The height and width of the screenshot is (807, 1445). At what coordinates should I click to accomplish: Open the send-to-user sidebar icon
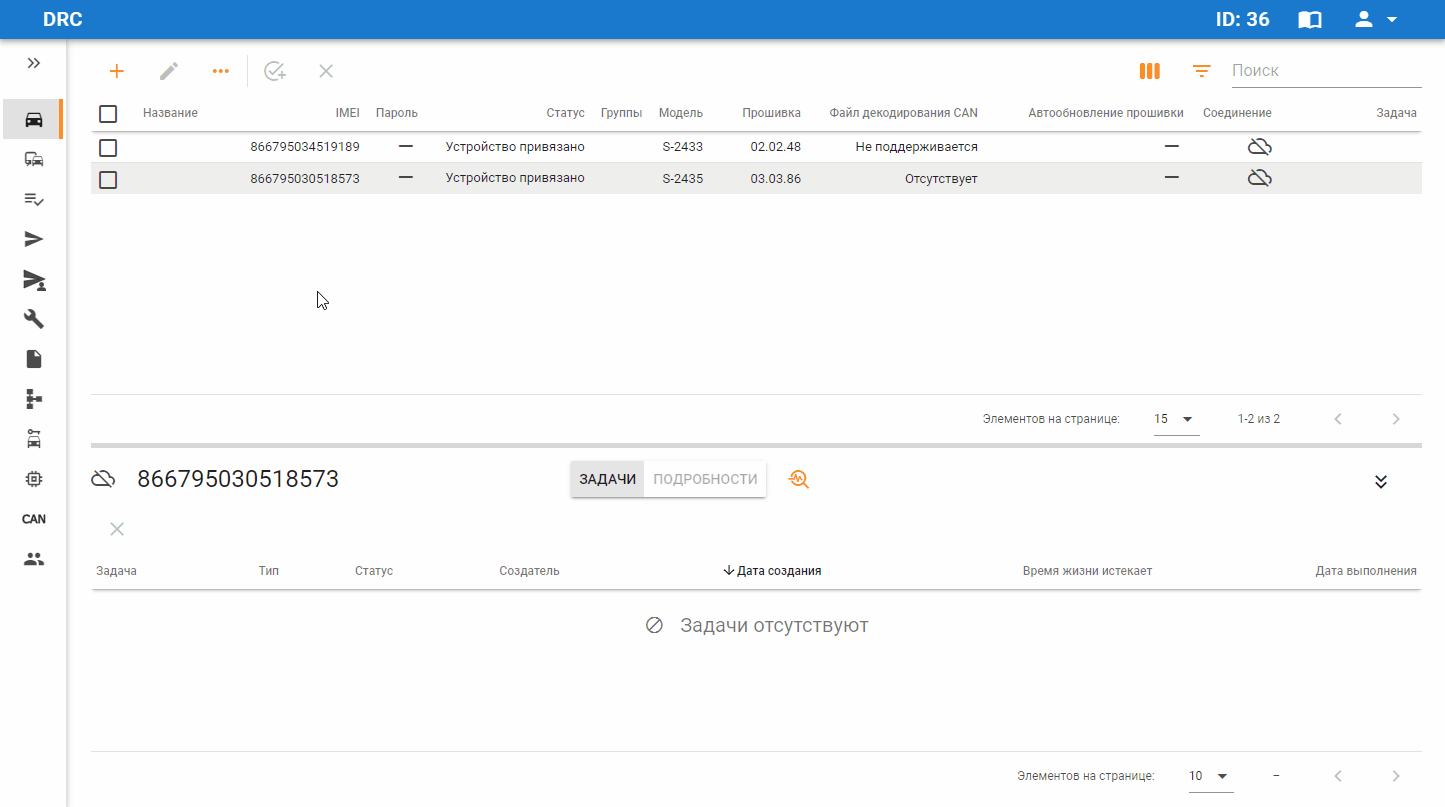34,279
